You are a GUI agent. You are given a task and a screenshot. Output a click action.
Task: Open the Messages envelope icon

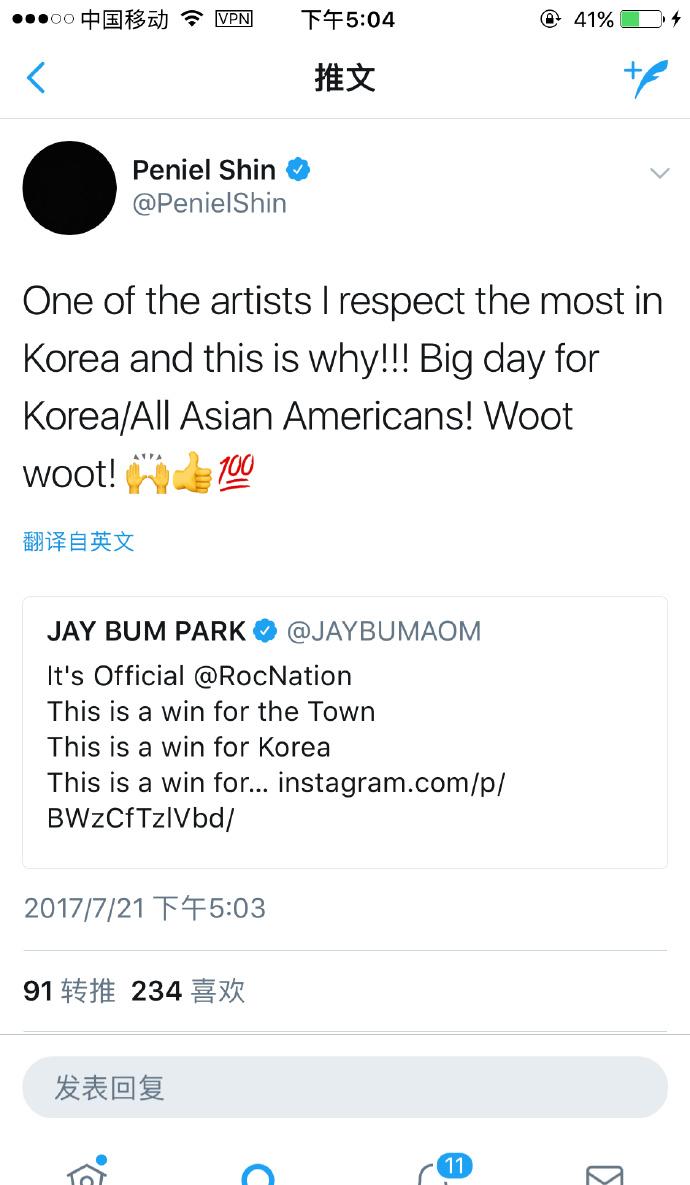(605, 1176)
